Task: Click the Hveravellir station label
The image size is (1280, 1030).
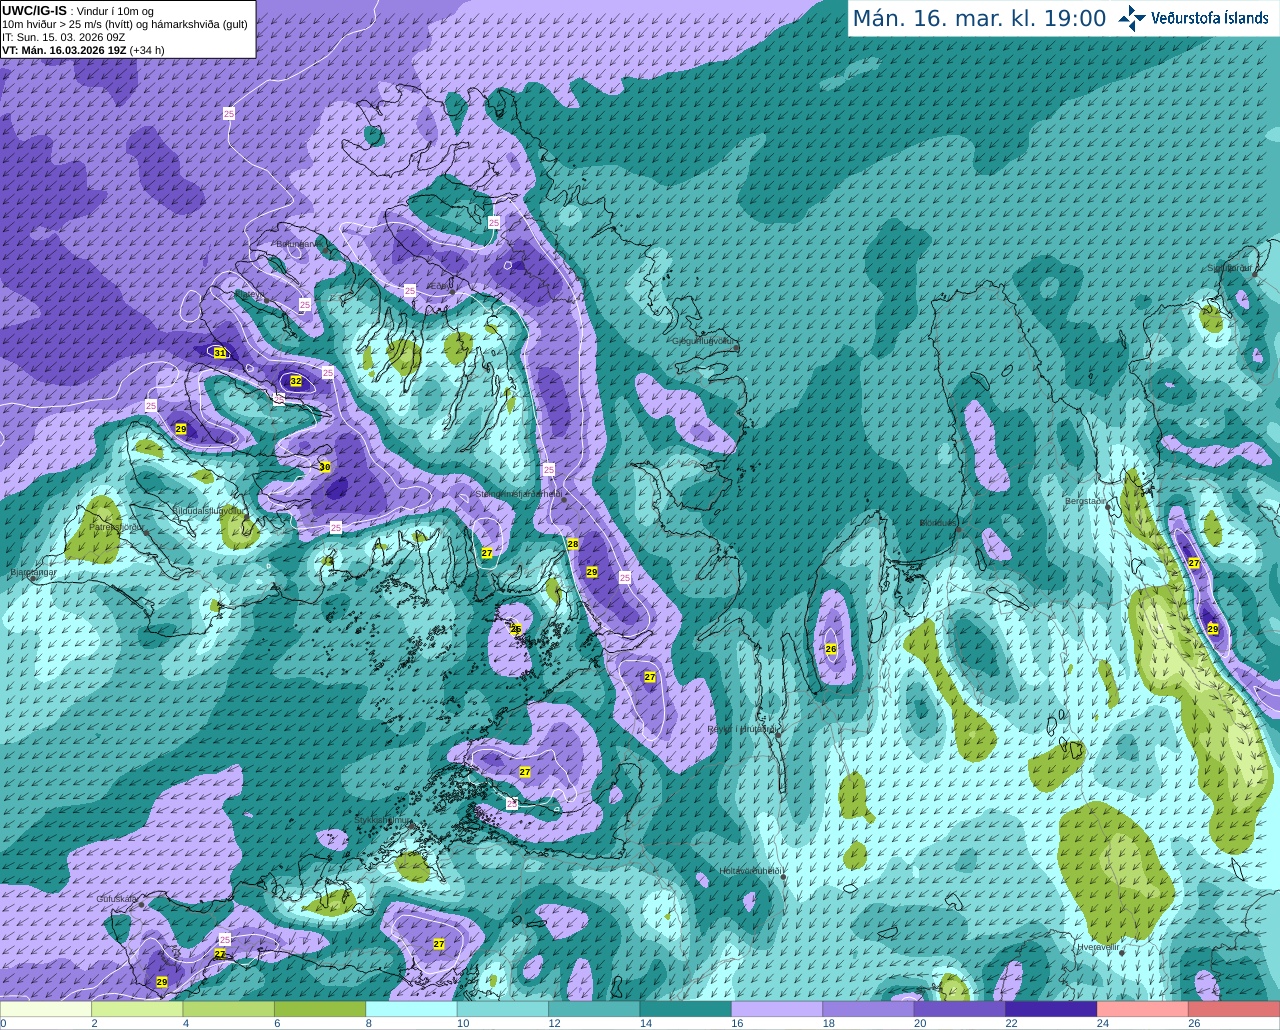Action: click(1098, 946)
